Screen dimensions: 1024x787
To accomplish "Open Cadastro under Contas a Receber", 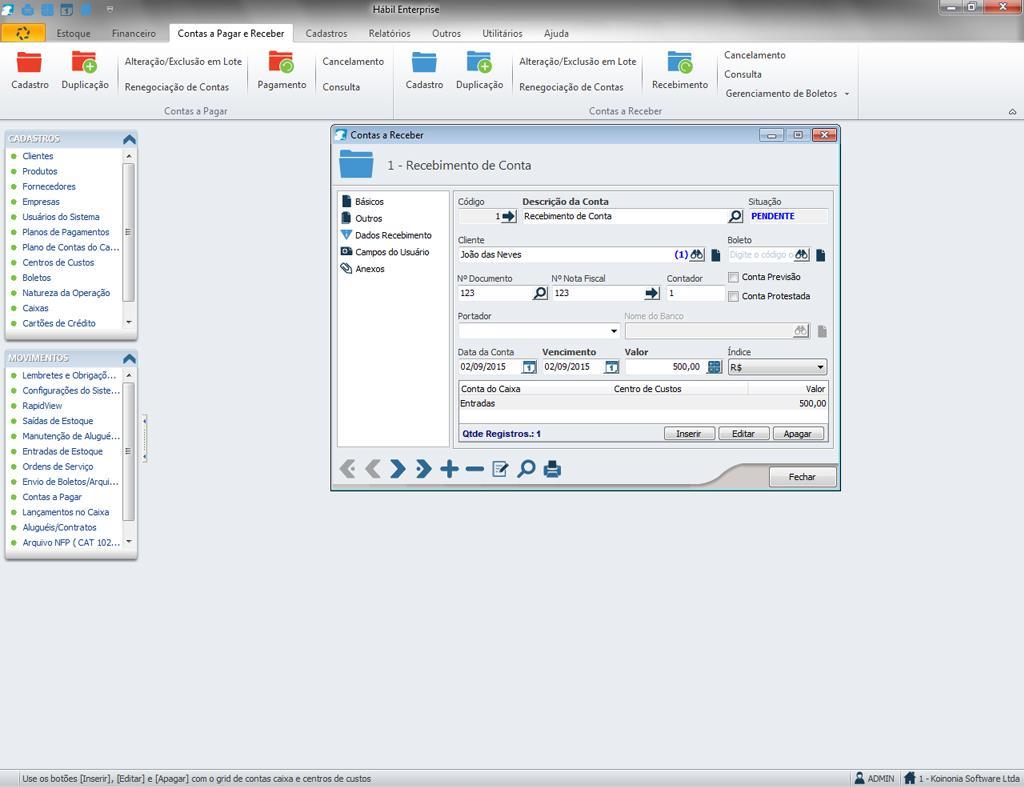I will coord(424,71).
